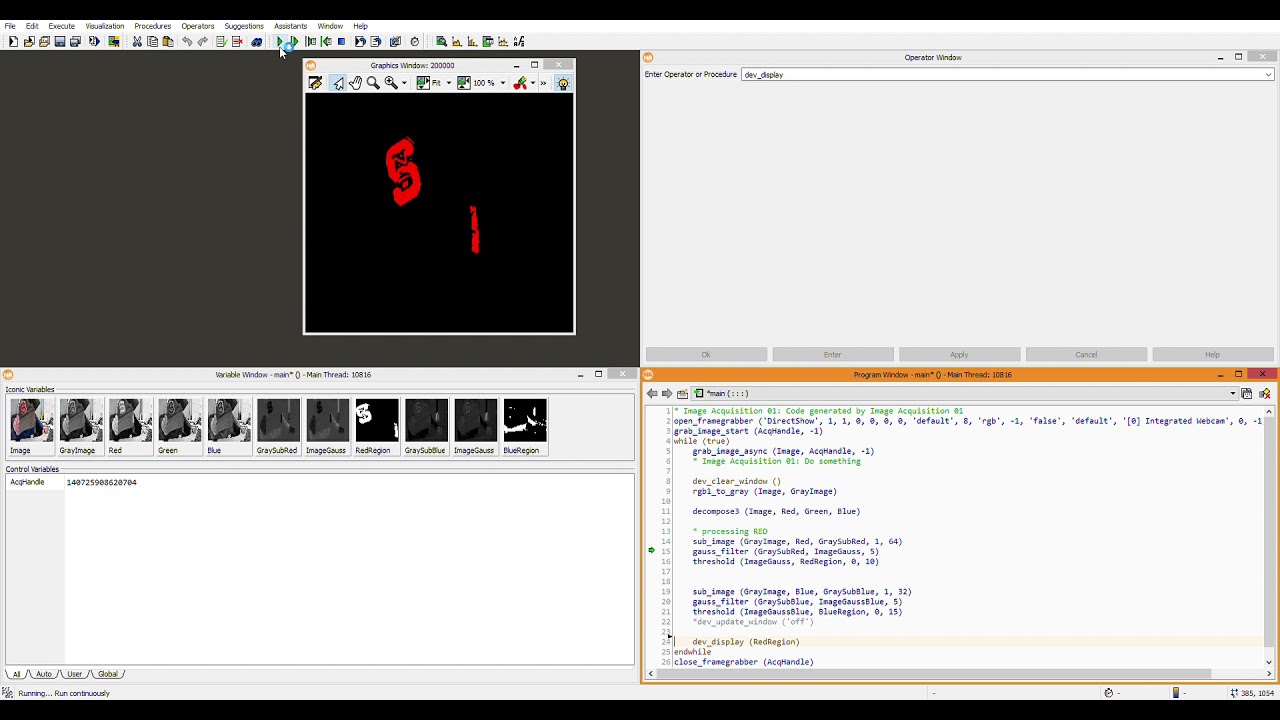
Task: Undo the last edit
Action: pos(187,41)
